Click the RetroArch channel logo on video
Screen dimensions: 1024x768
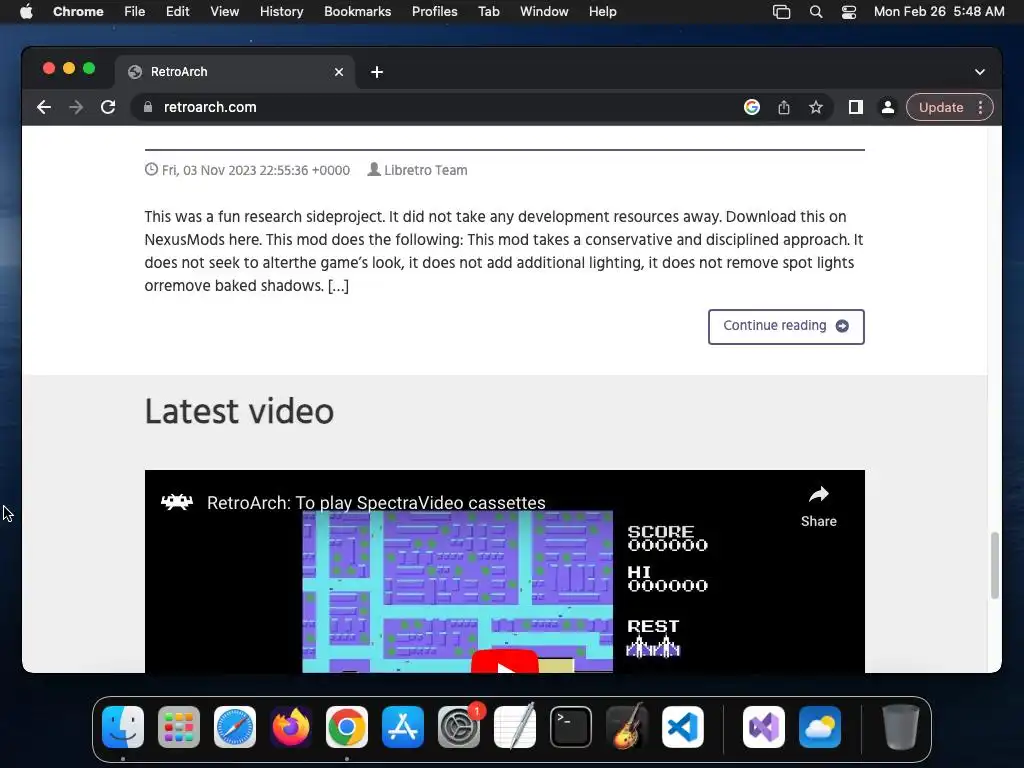[177, 502]
